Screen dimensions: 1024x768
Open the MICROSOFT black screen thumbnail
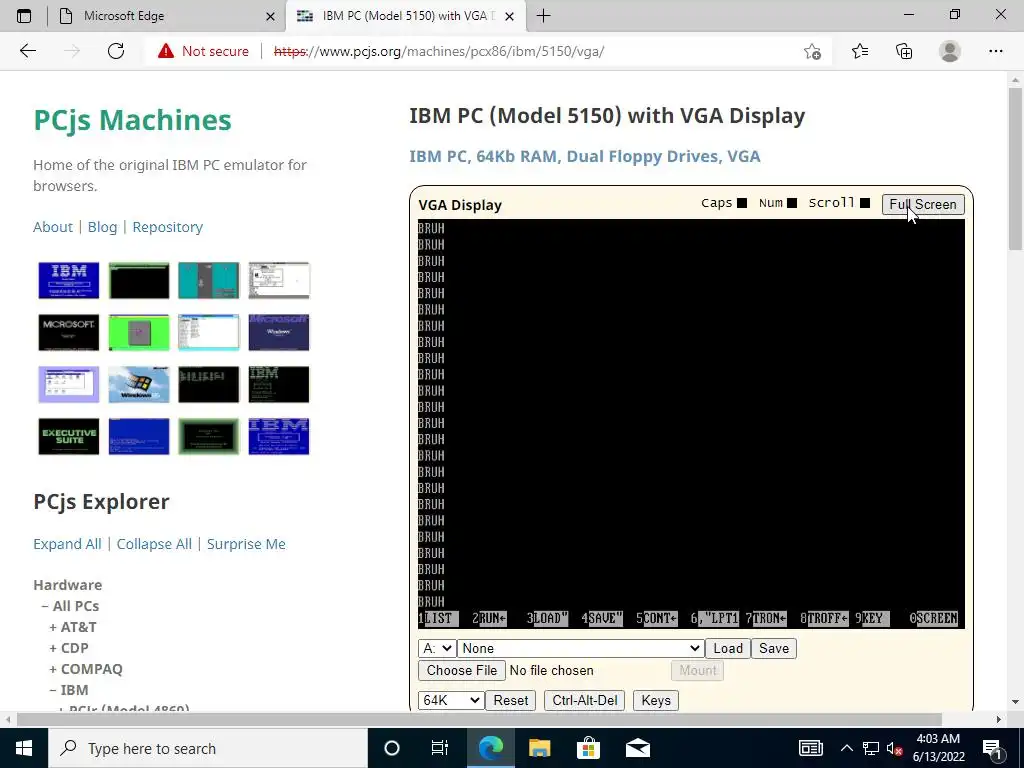(x=69, y=332)
